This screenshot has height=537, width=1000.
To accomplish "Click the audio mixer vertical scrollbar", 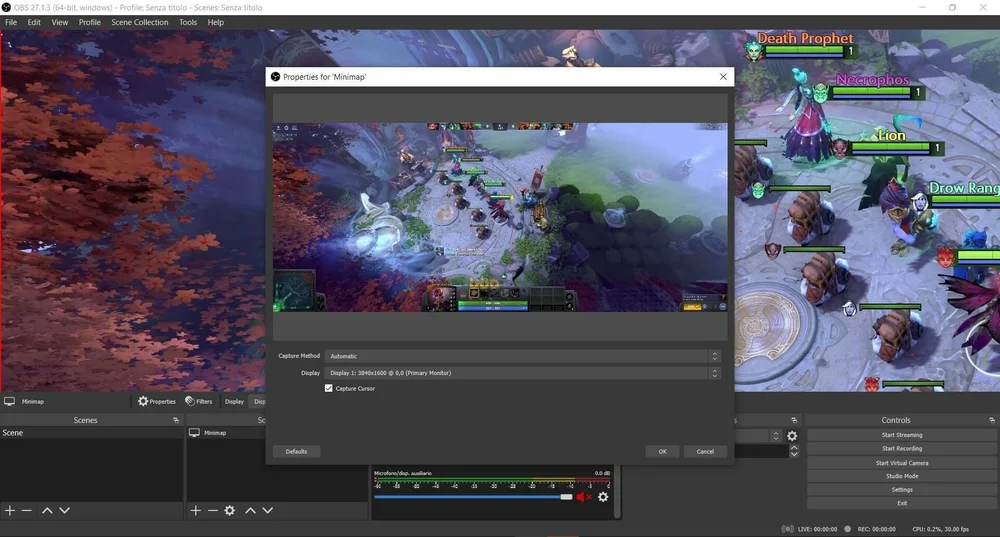I will pyautogui.click(x=617, y=492).
